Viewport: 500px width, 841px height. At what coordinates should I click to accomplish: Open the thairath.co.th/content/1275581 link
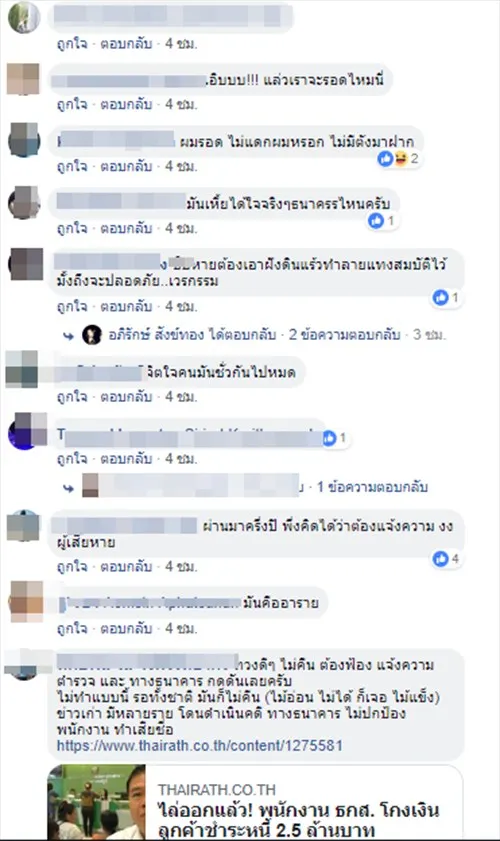click(200, 746)
